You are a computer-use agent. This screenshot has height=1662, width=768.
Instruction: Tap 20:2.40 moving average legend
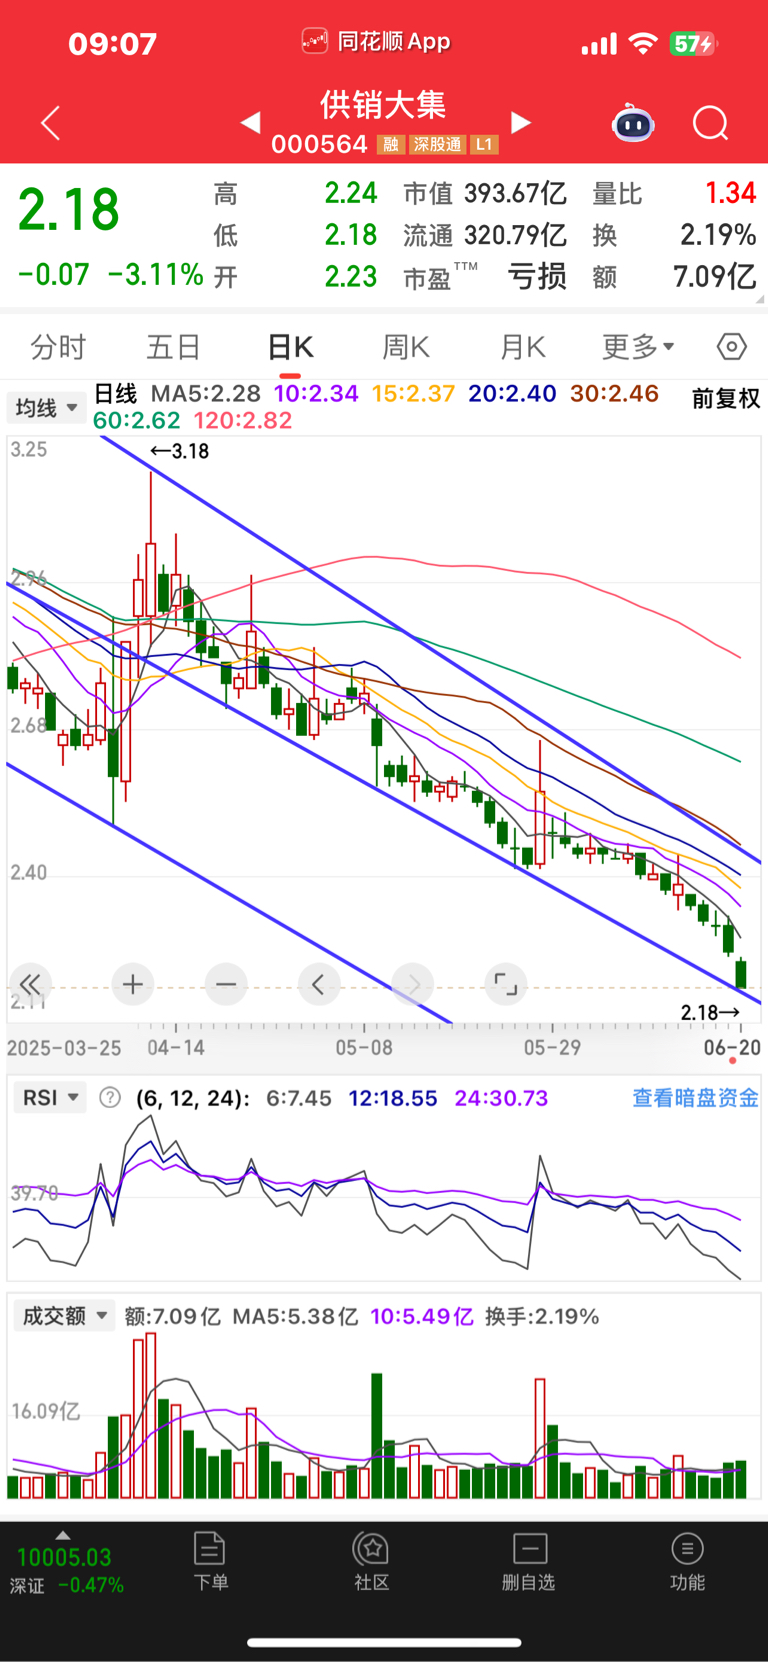coord(512,394)
